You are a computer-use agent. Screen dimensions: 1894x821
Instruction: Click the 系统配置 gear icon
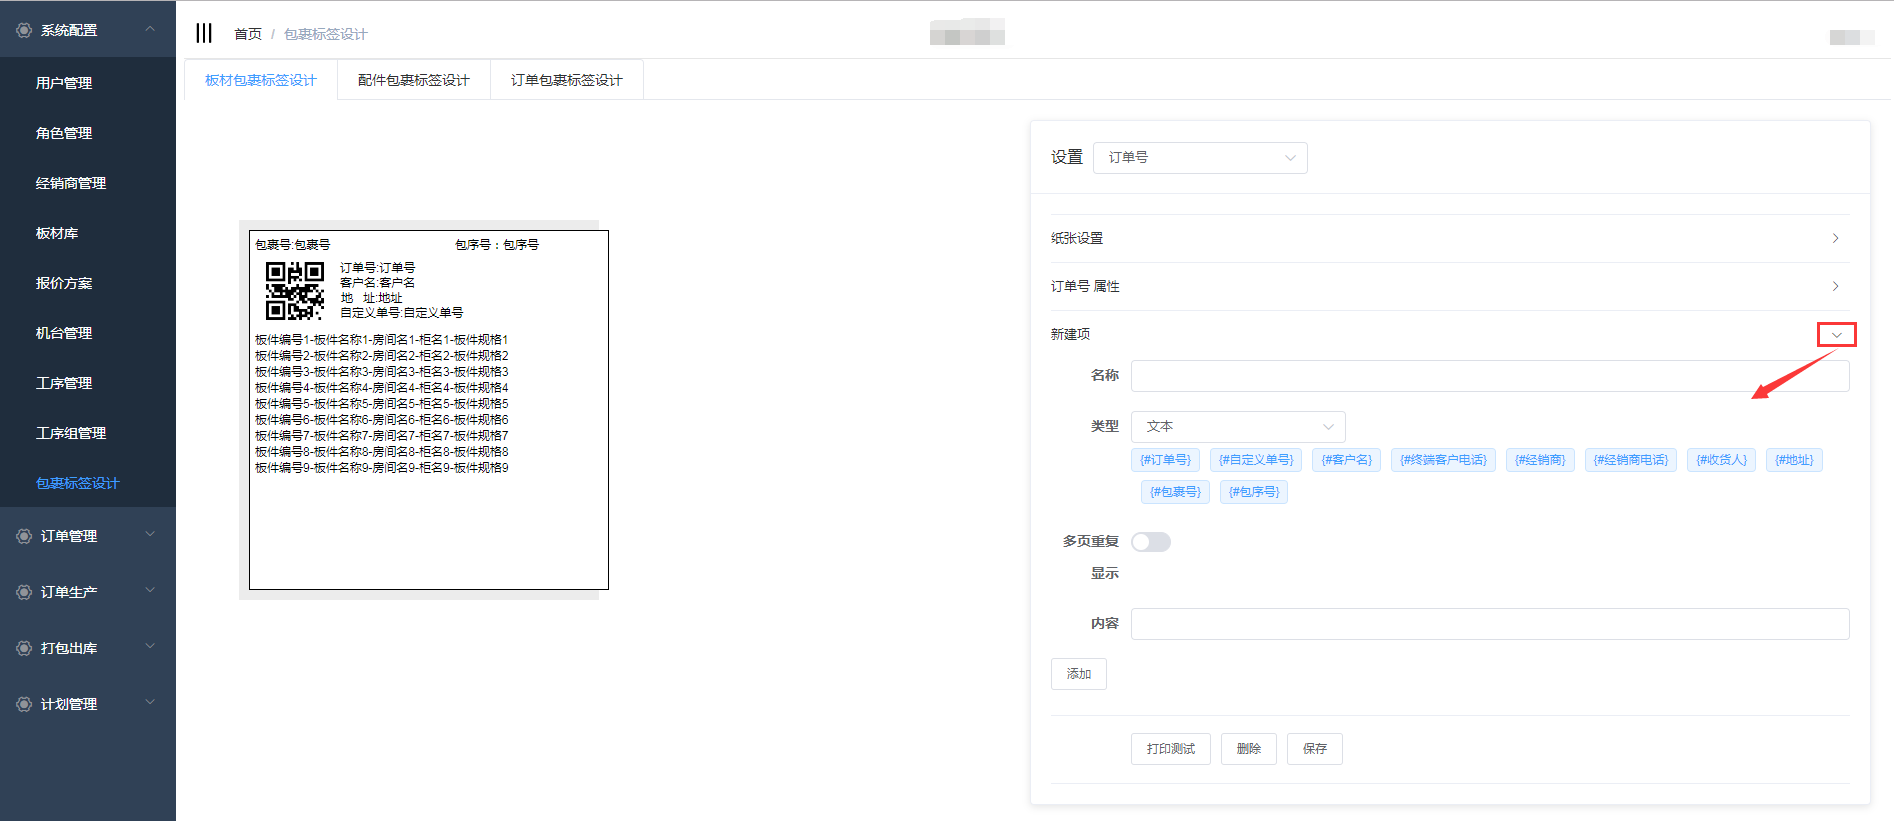[x=24, y=30]
